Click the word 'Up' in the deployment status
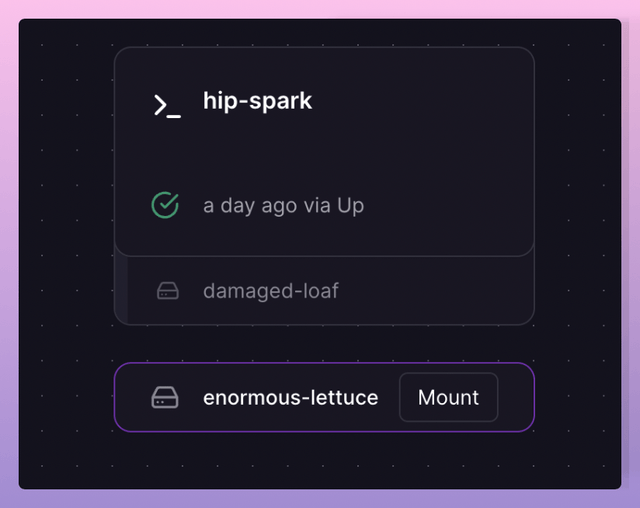Image resolution: width=640 pixels, height=508 pixels. (350, 206)
